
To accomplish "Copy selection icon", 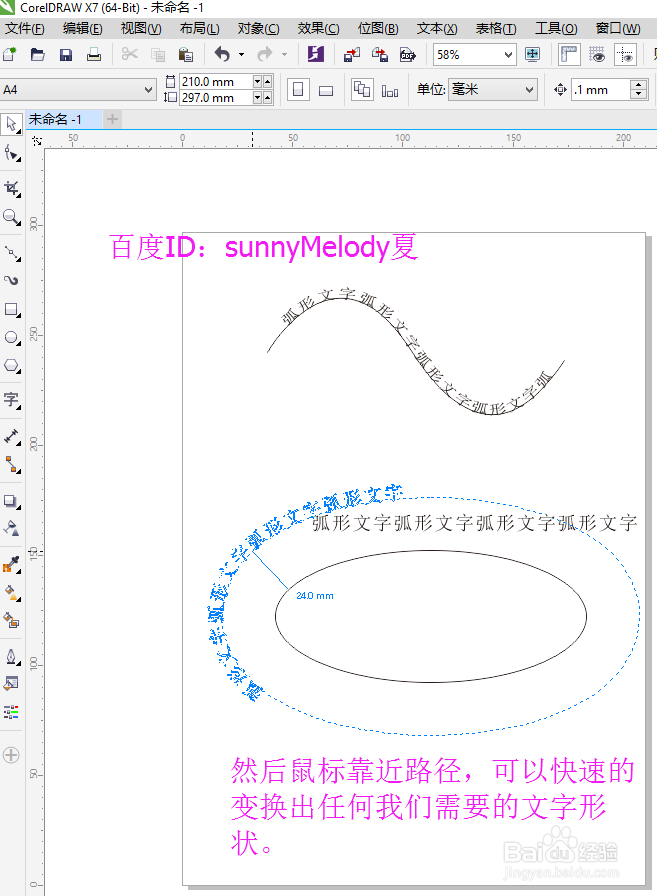I will 158,55.
